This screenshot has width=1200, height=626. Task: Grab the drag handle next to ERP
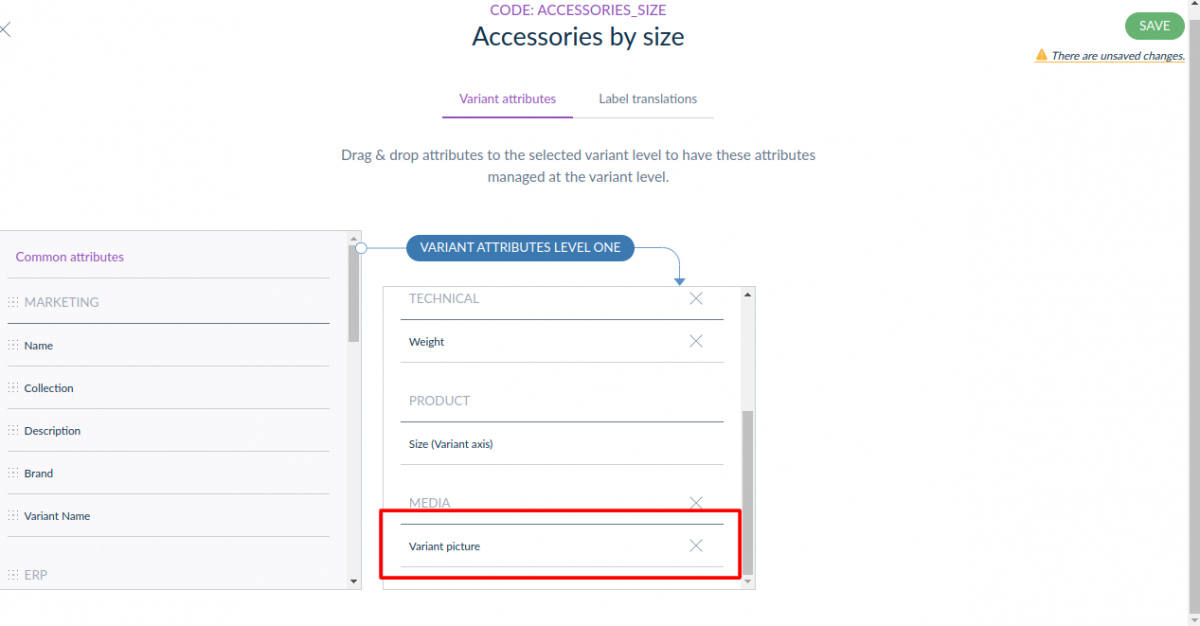14,574
